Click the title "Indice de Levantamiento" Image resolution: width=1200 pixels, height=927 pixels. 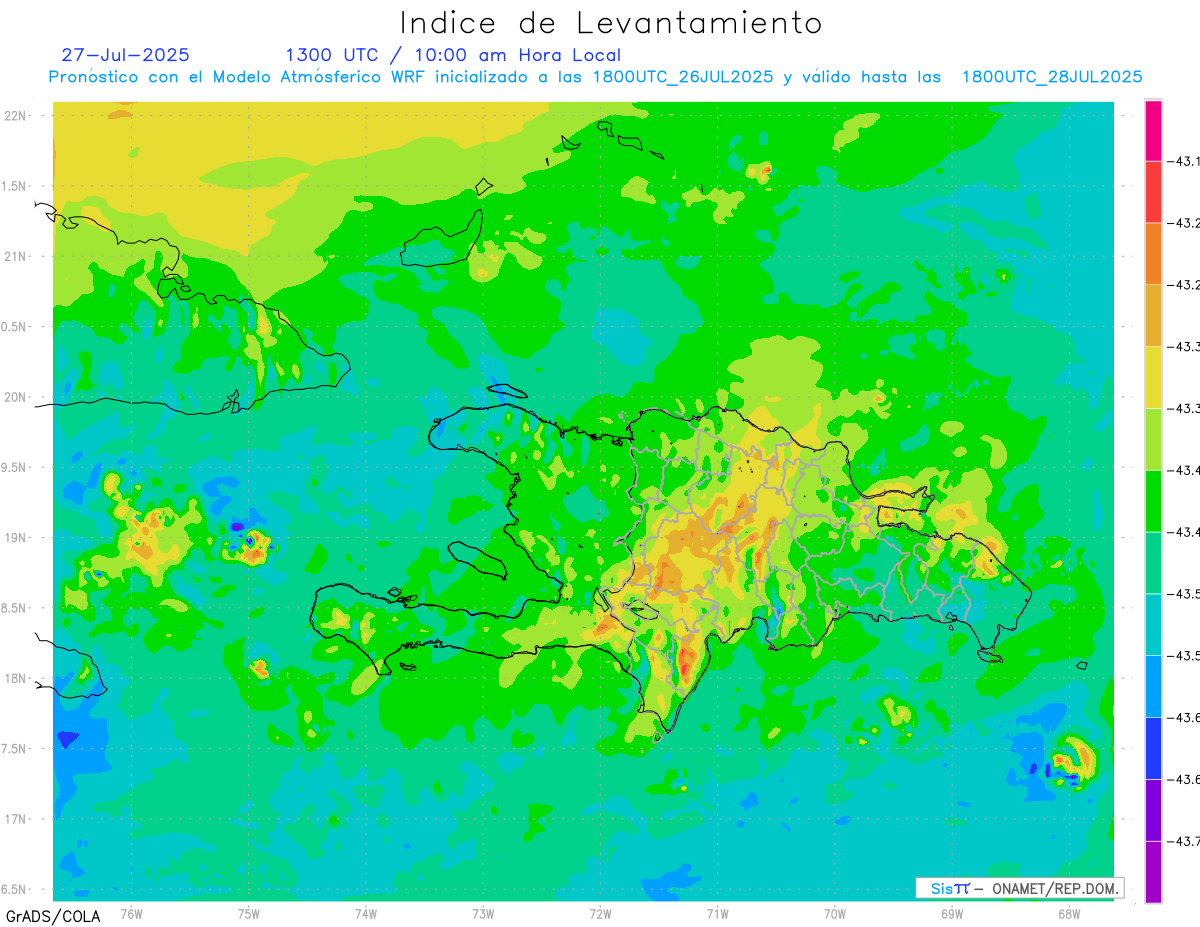[611, 22]
